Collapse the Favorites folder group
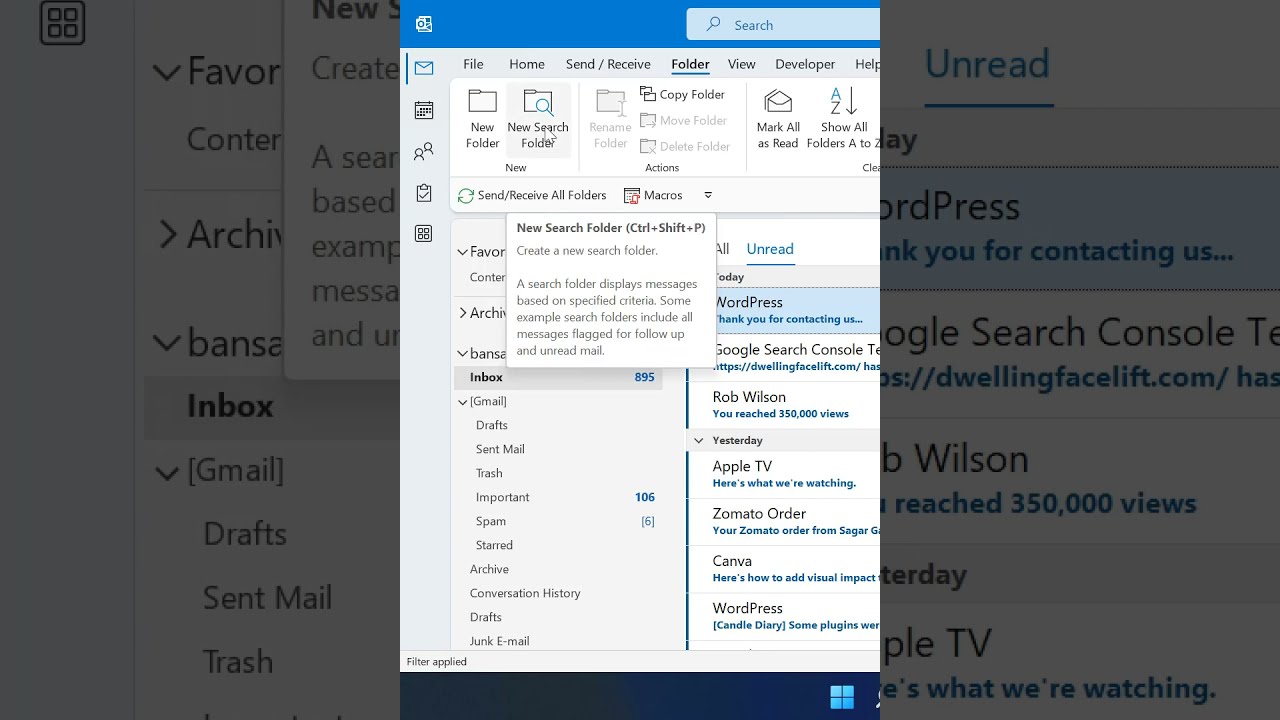 pyautogui.click(x=463, y=252)
